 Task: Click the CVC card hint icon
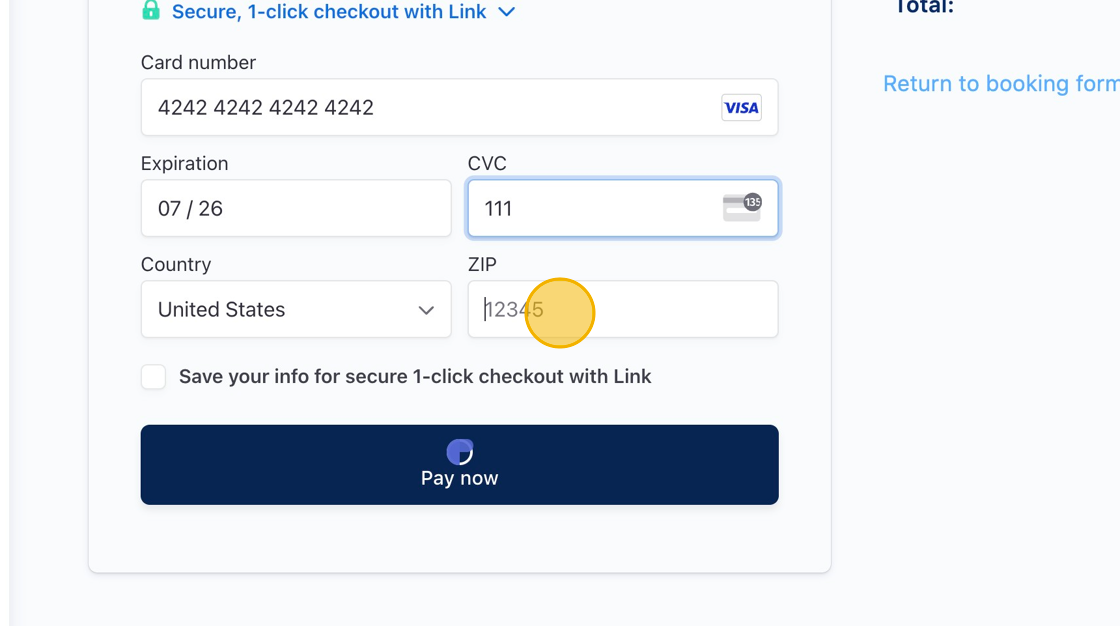[x=742, y=207]
